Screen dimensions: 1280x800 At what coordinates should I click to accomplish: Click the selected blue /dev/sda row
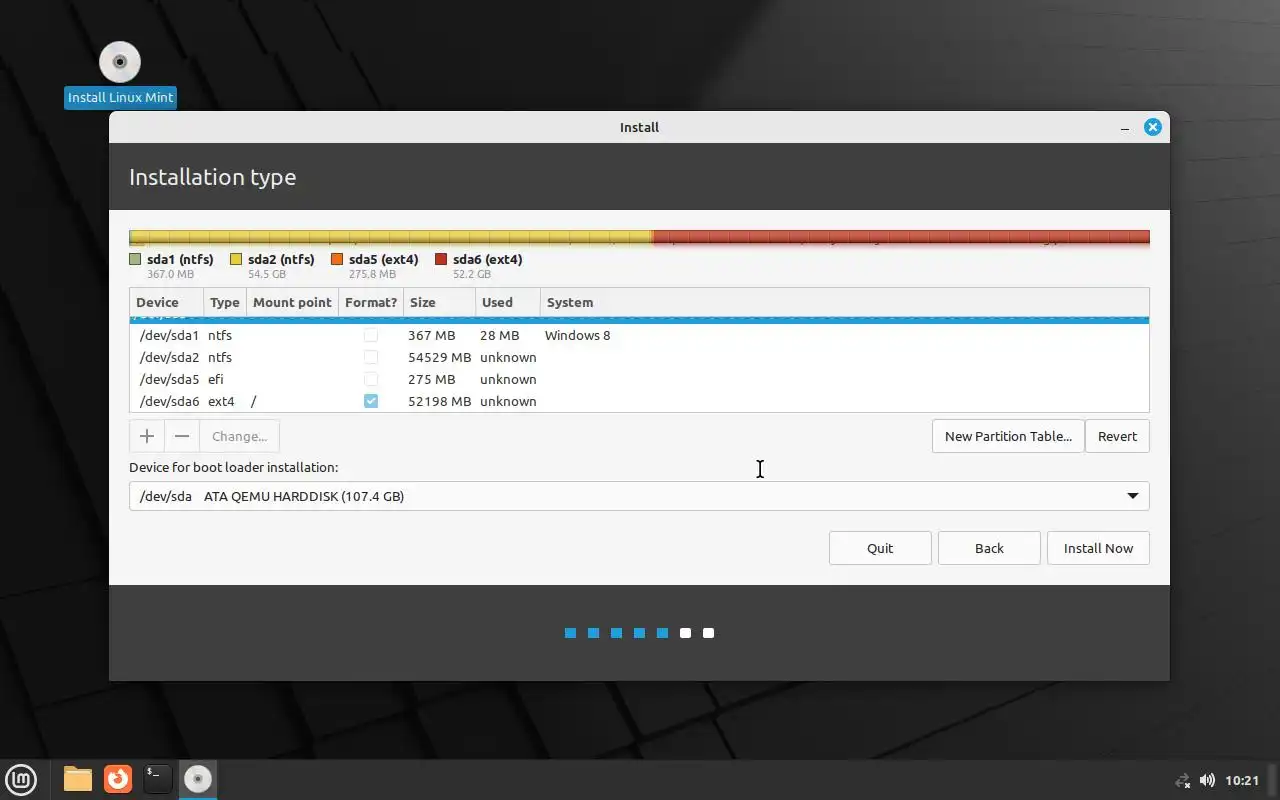coord(639,320)
